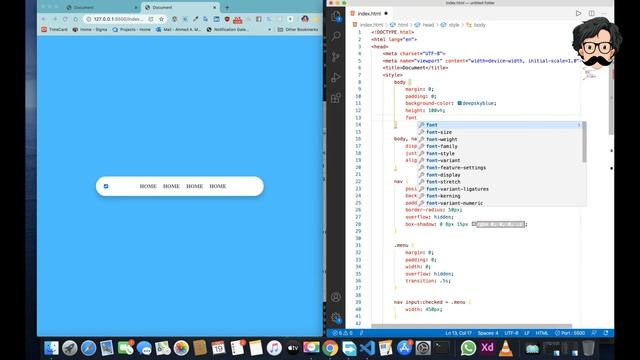Open Safari from the Dock
The width and height of the screenshot is (640, 360).
tap(89, 348)
